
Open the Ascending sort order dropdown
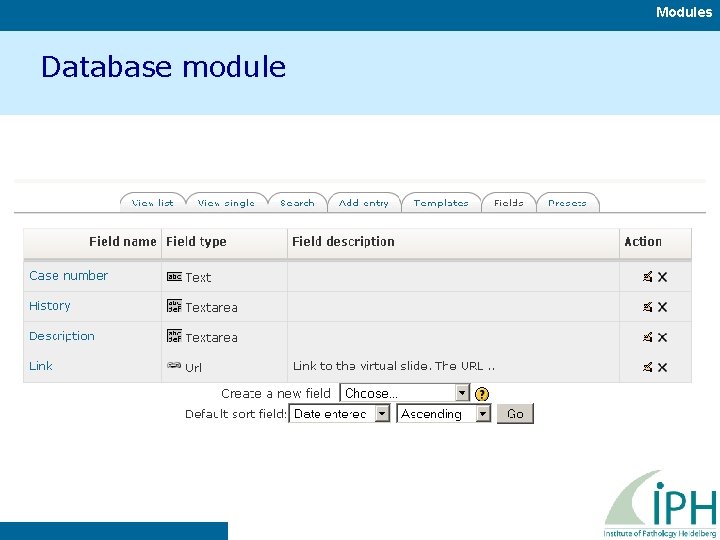coord(444,414)
